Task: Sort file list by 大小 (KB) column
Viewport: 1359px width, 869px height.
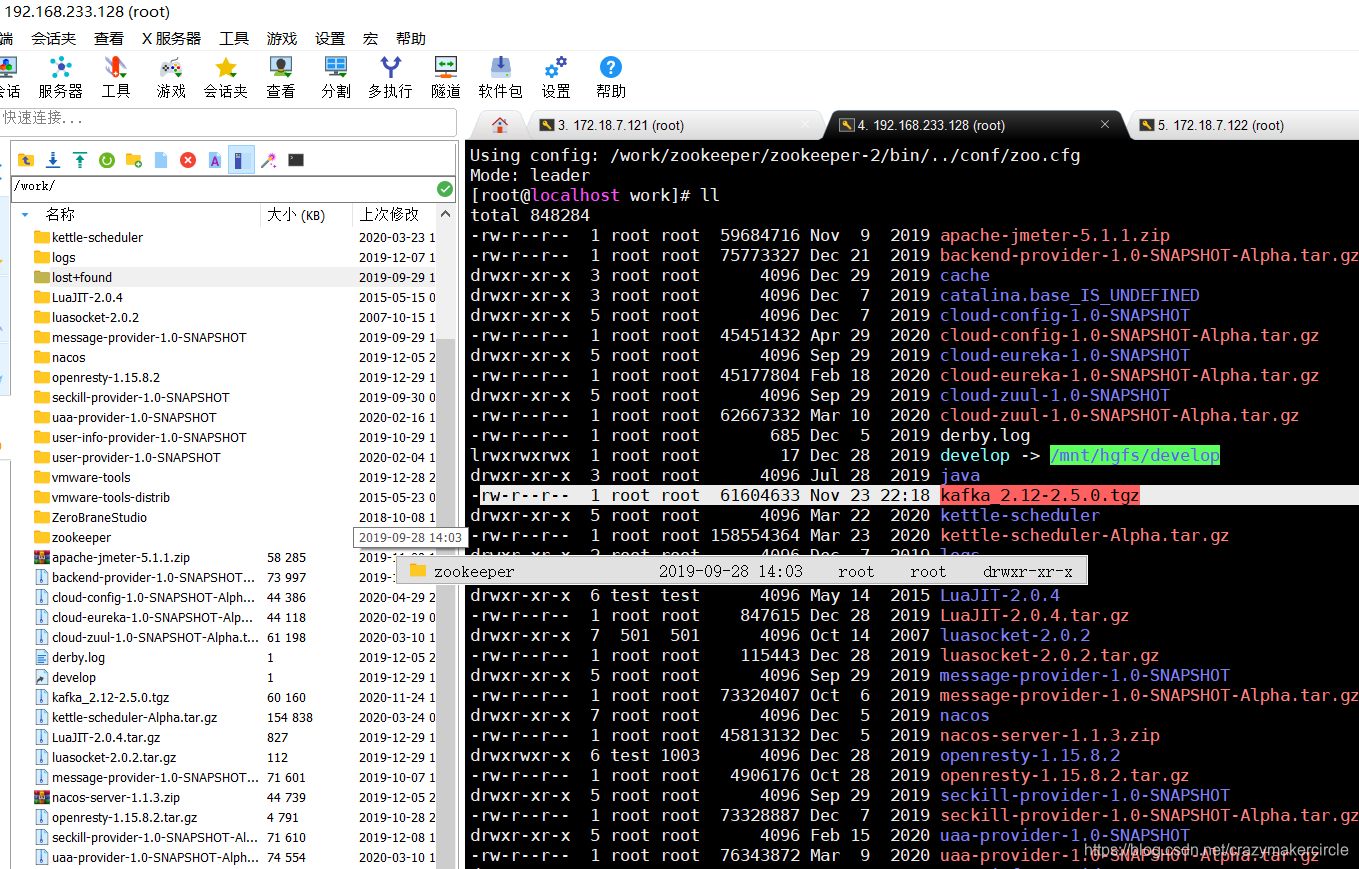Action: pyautogui.click(x=296, y=215)
